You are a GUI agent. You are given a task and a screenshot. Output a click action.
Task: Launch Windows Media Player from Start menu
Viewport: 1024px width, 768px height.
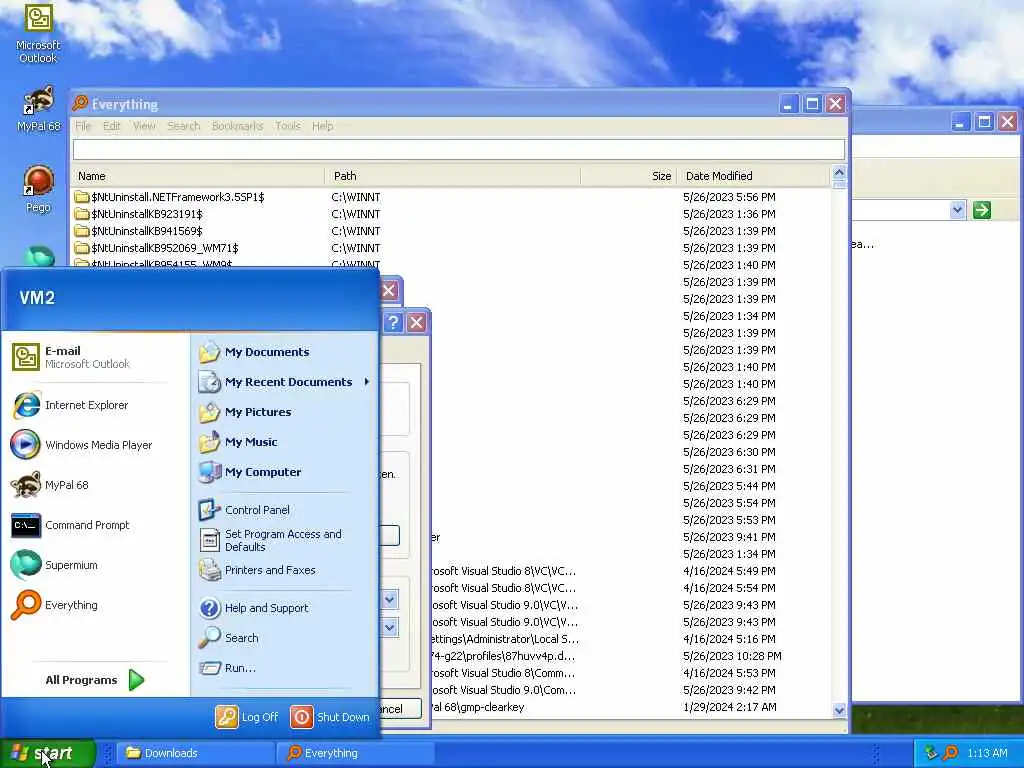point(94,445)
